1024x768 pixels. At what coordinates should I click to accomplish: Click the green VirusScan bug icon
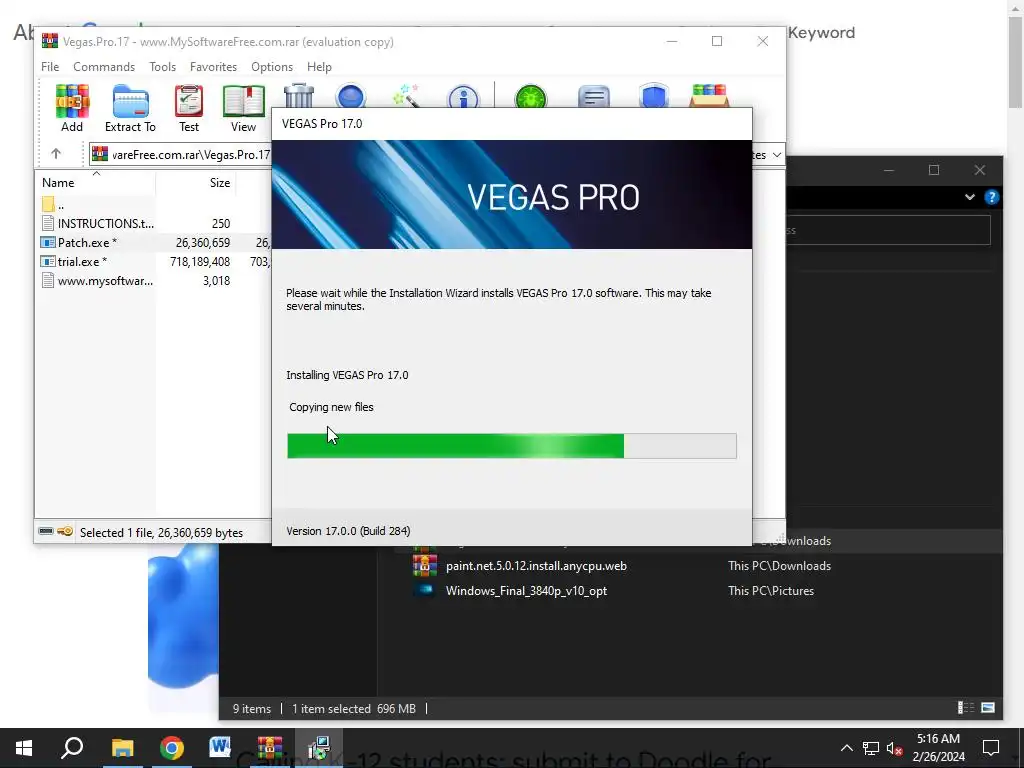(x=530, y=97)
